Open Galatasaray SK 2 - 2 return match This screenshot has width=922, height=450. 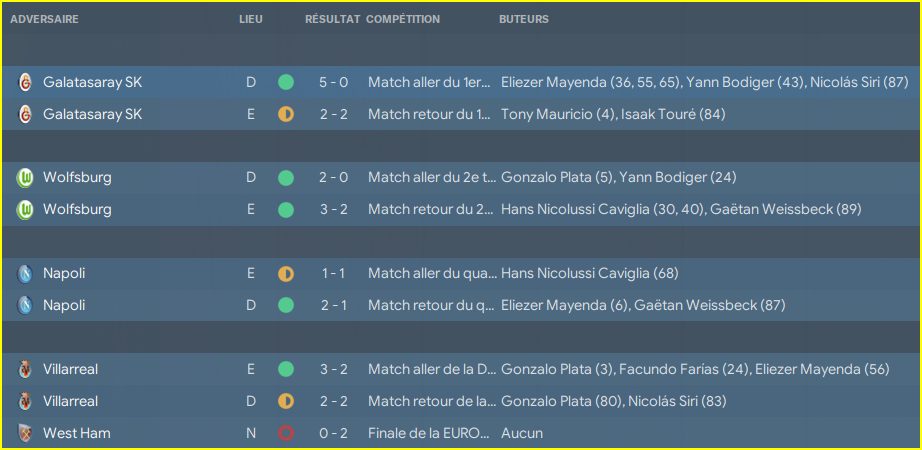[333, 114]
